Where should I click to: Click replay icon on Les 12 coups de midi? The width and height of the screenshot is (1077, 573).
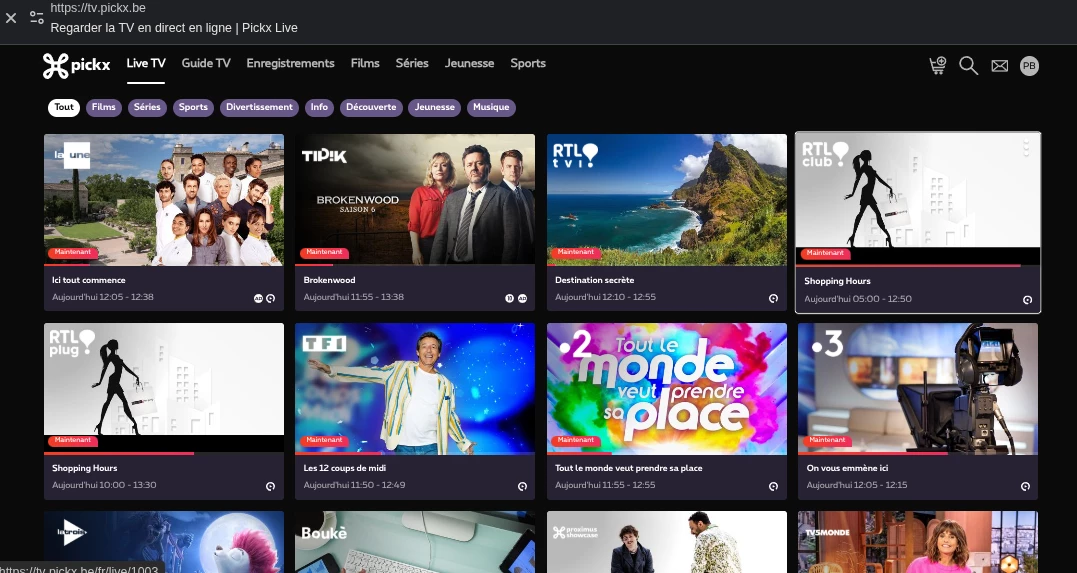click(522, 486)
